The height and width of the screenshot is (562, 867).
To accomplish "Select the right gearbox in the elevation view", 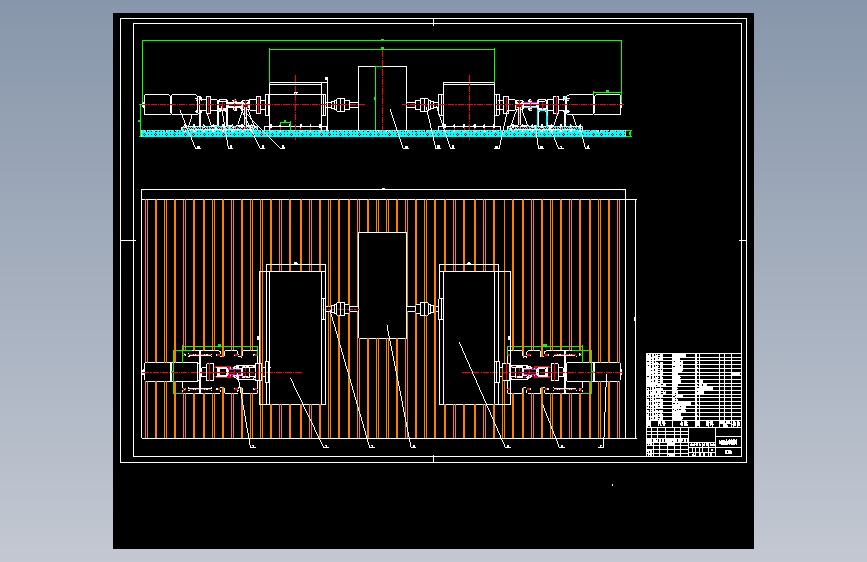I will click(x=469, y=106).
